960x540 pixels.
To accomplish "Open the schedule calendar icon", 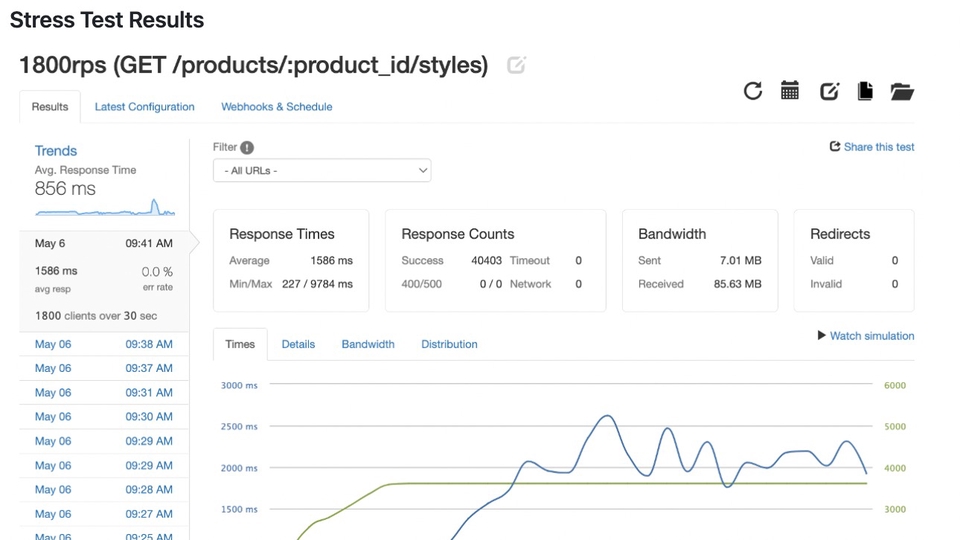I will tap(790, 91).
